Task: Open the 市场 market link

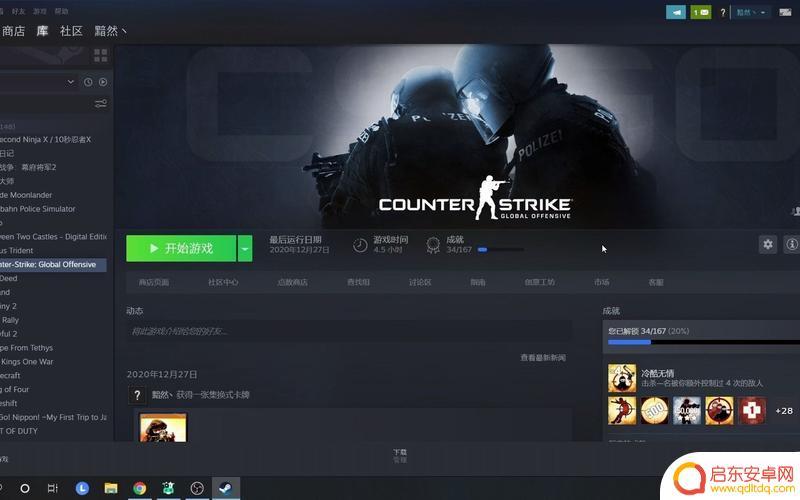Action: point(602,282)
